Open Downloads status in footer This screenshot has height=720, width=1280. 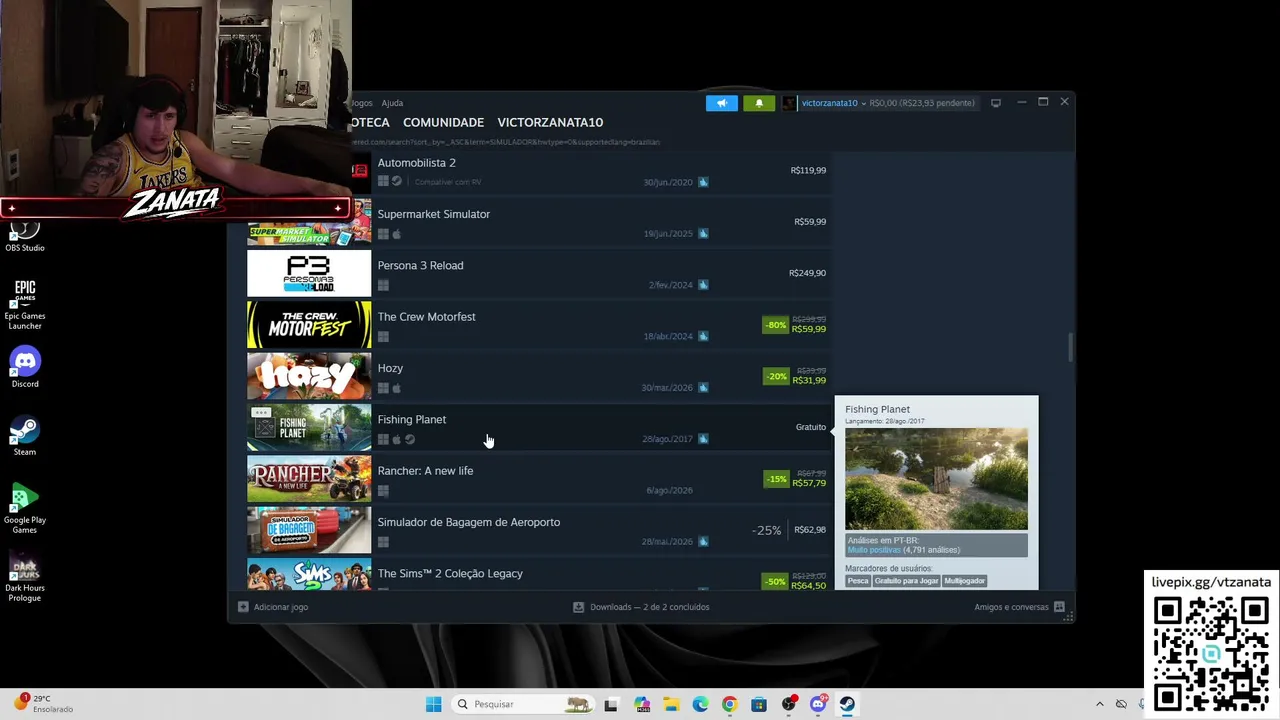(x=649, y=607)
